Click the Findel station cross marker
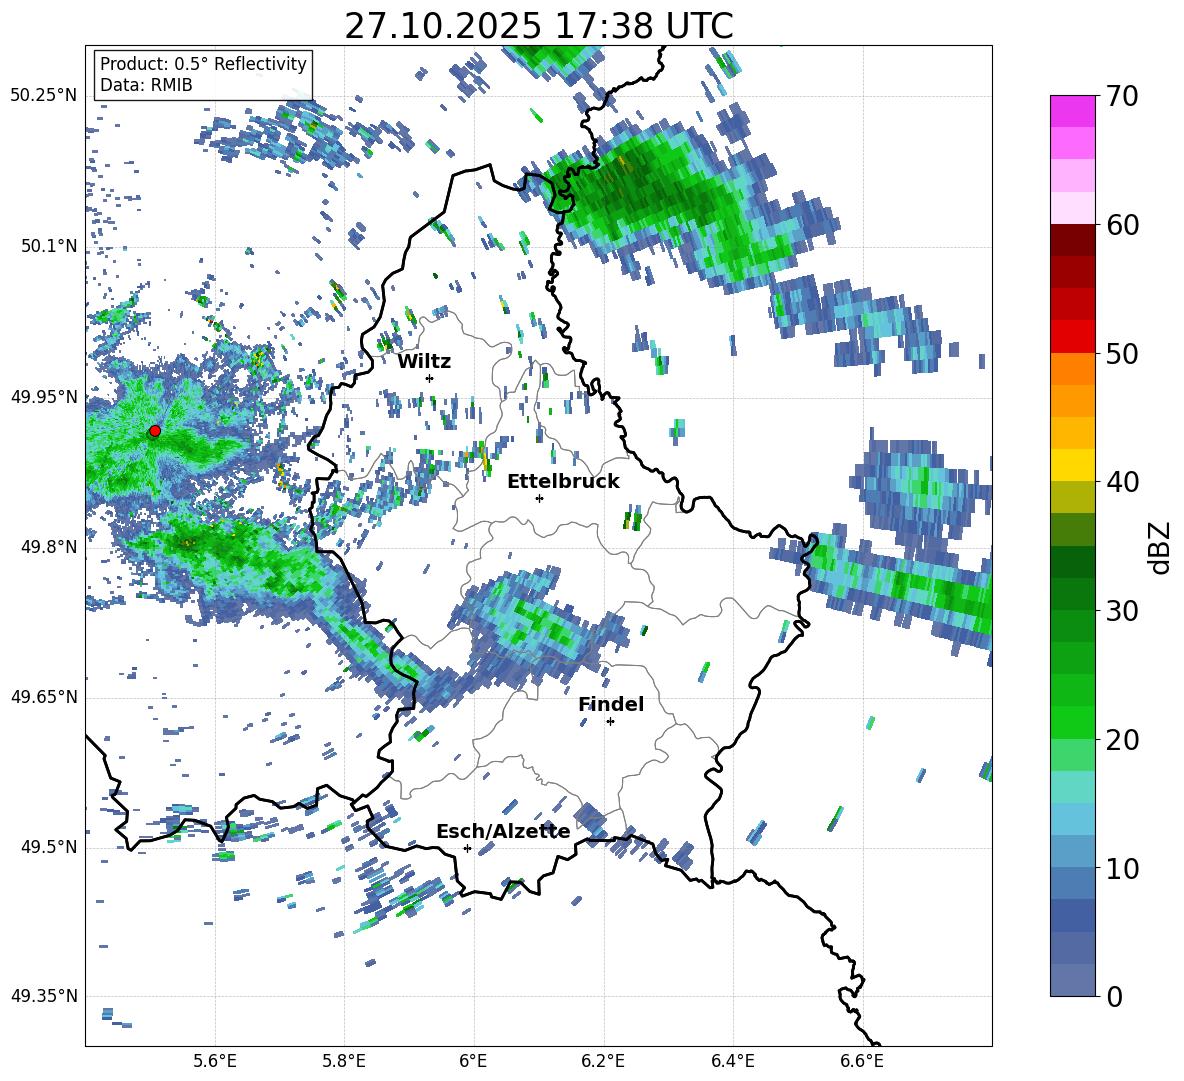Screen dimensions: 1184x1081 click(x=610, y=722)
